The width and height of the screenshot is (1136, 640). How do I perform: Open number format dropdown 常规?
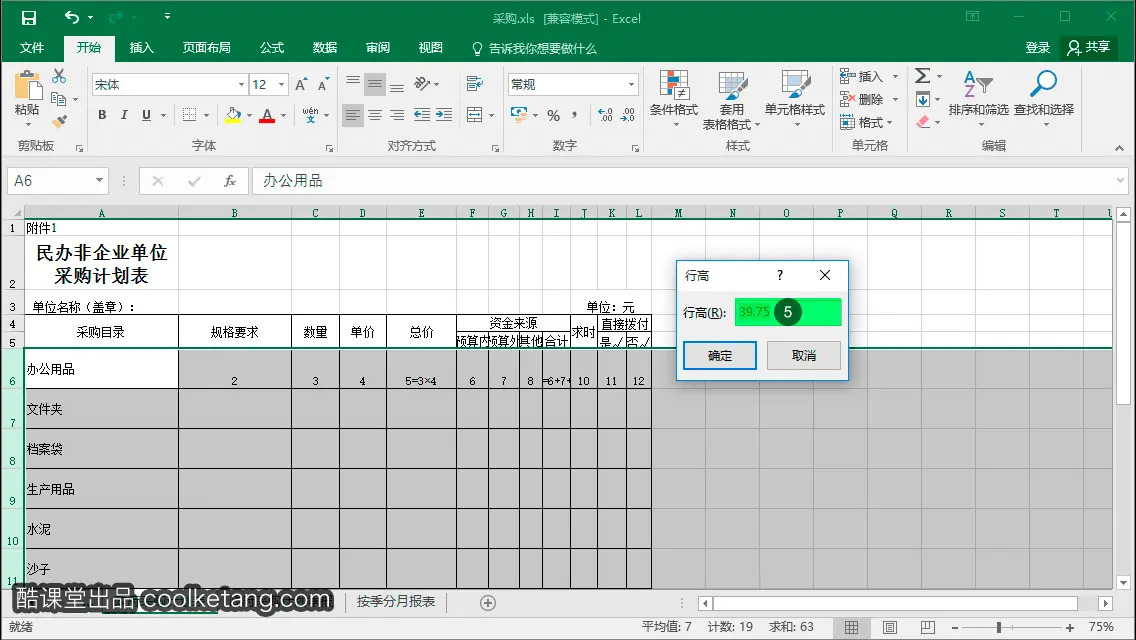(x=631, y=85)
